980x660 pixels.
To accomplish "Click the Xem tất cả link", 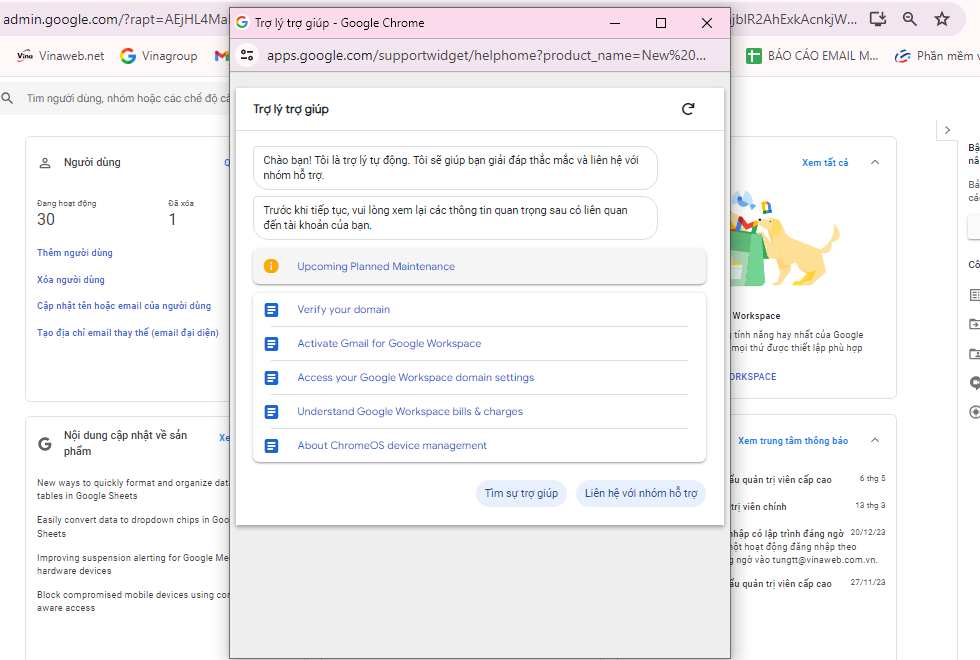I will tap(824, 163).
